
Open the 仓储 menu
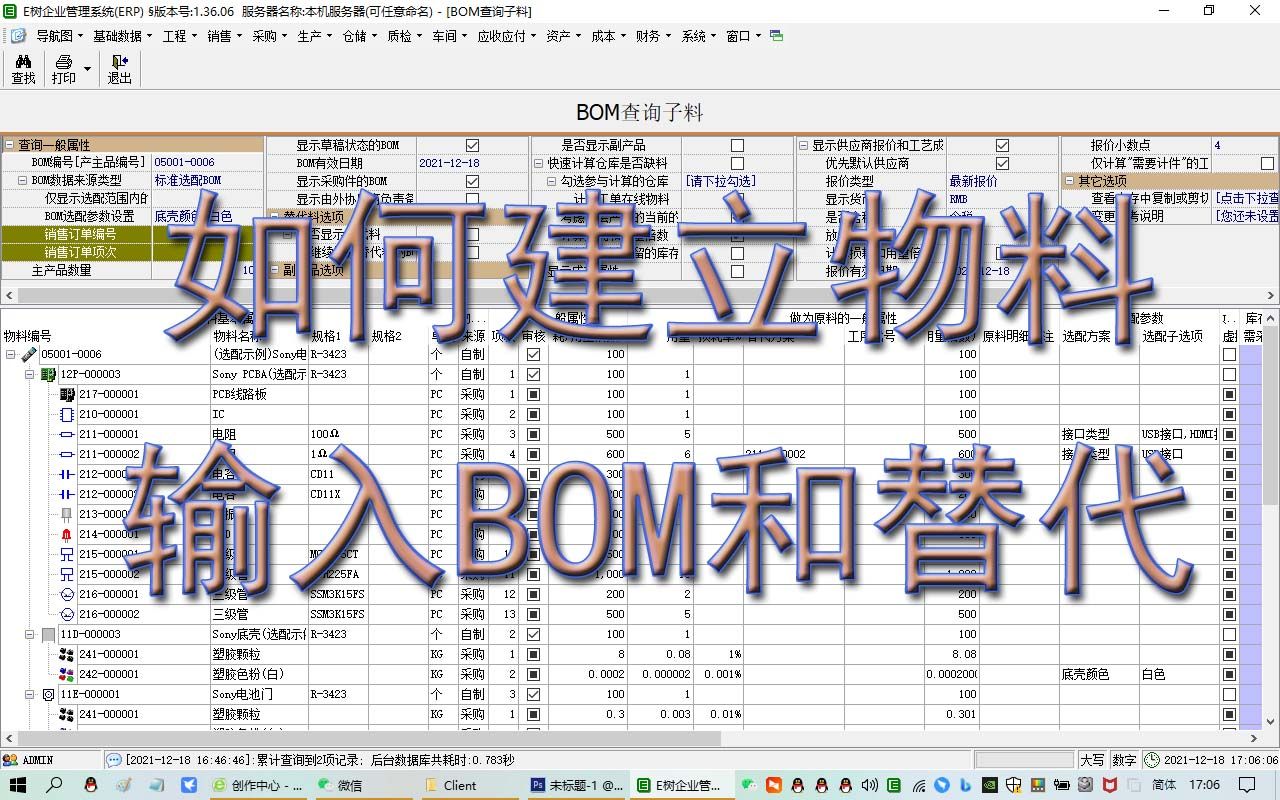360,36
